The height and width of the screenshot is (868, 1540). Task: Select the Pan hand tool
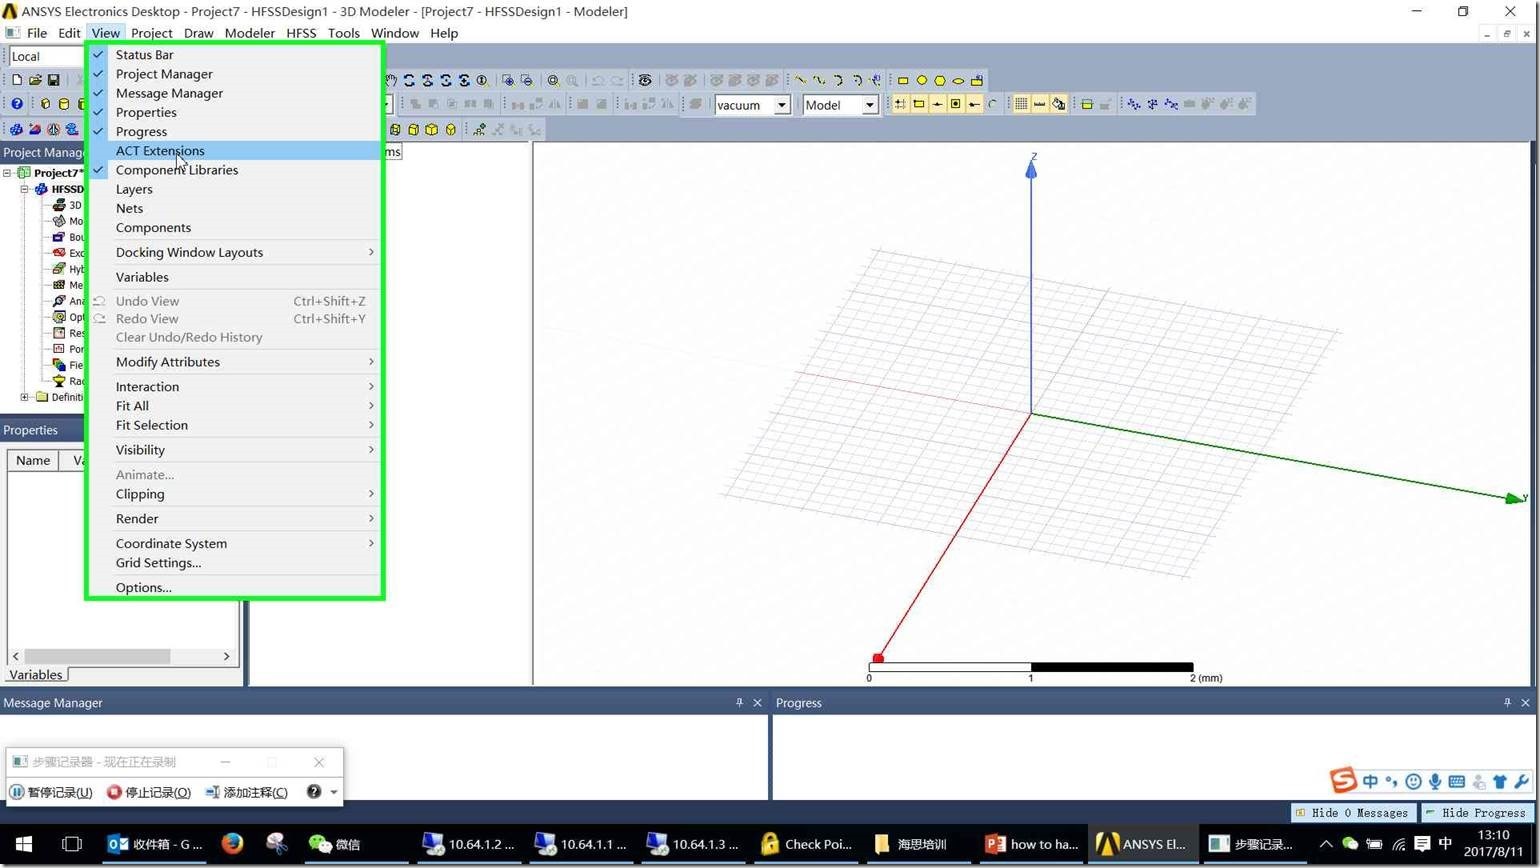(391, 80)
